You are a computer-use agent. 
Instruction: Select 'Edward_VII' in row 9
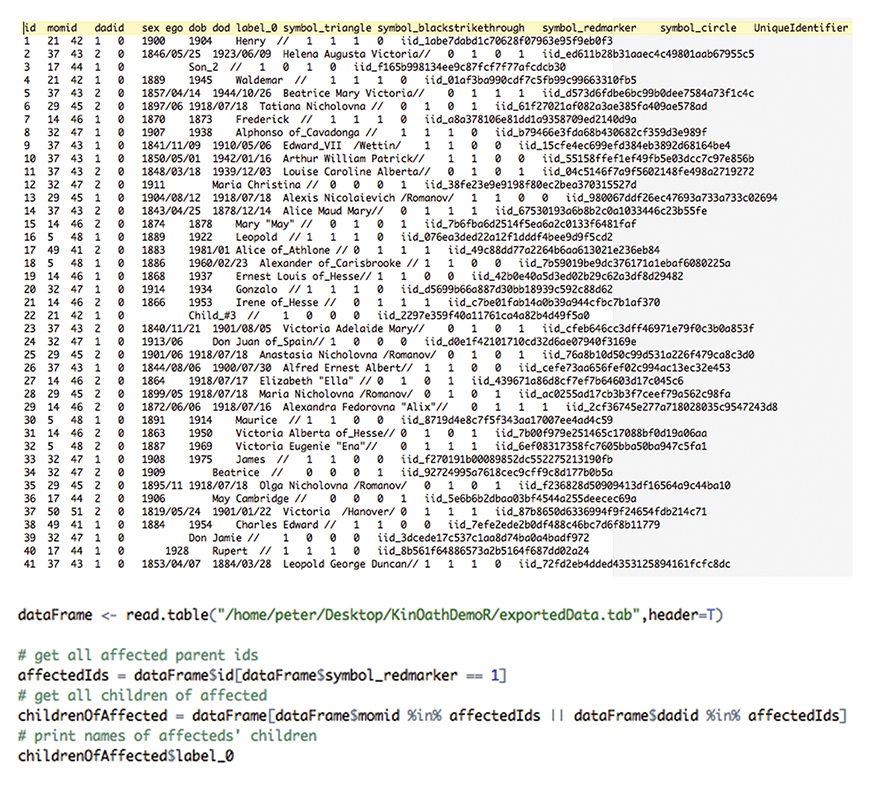point(312,145)
